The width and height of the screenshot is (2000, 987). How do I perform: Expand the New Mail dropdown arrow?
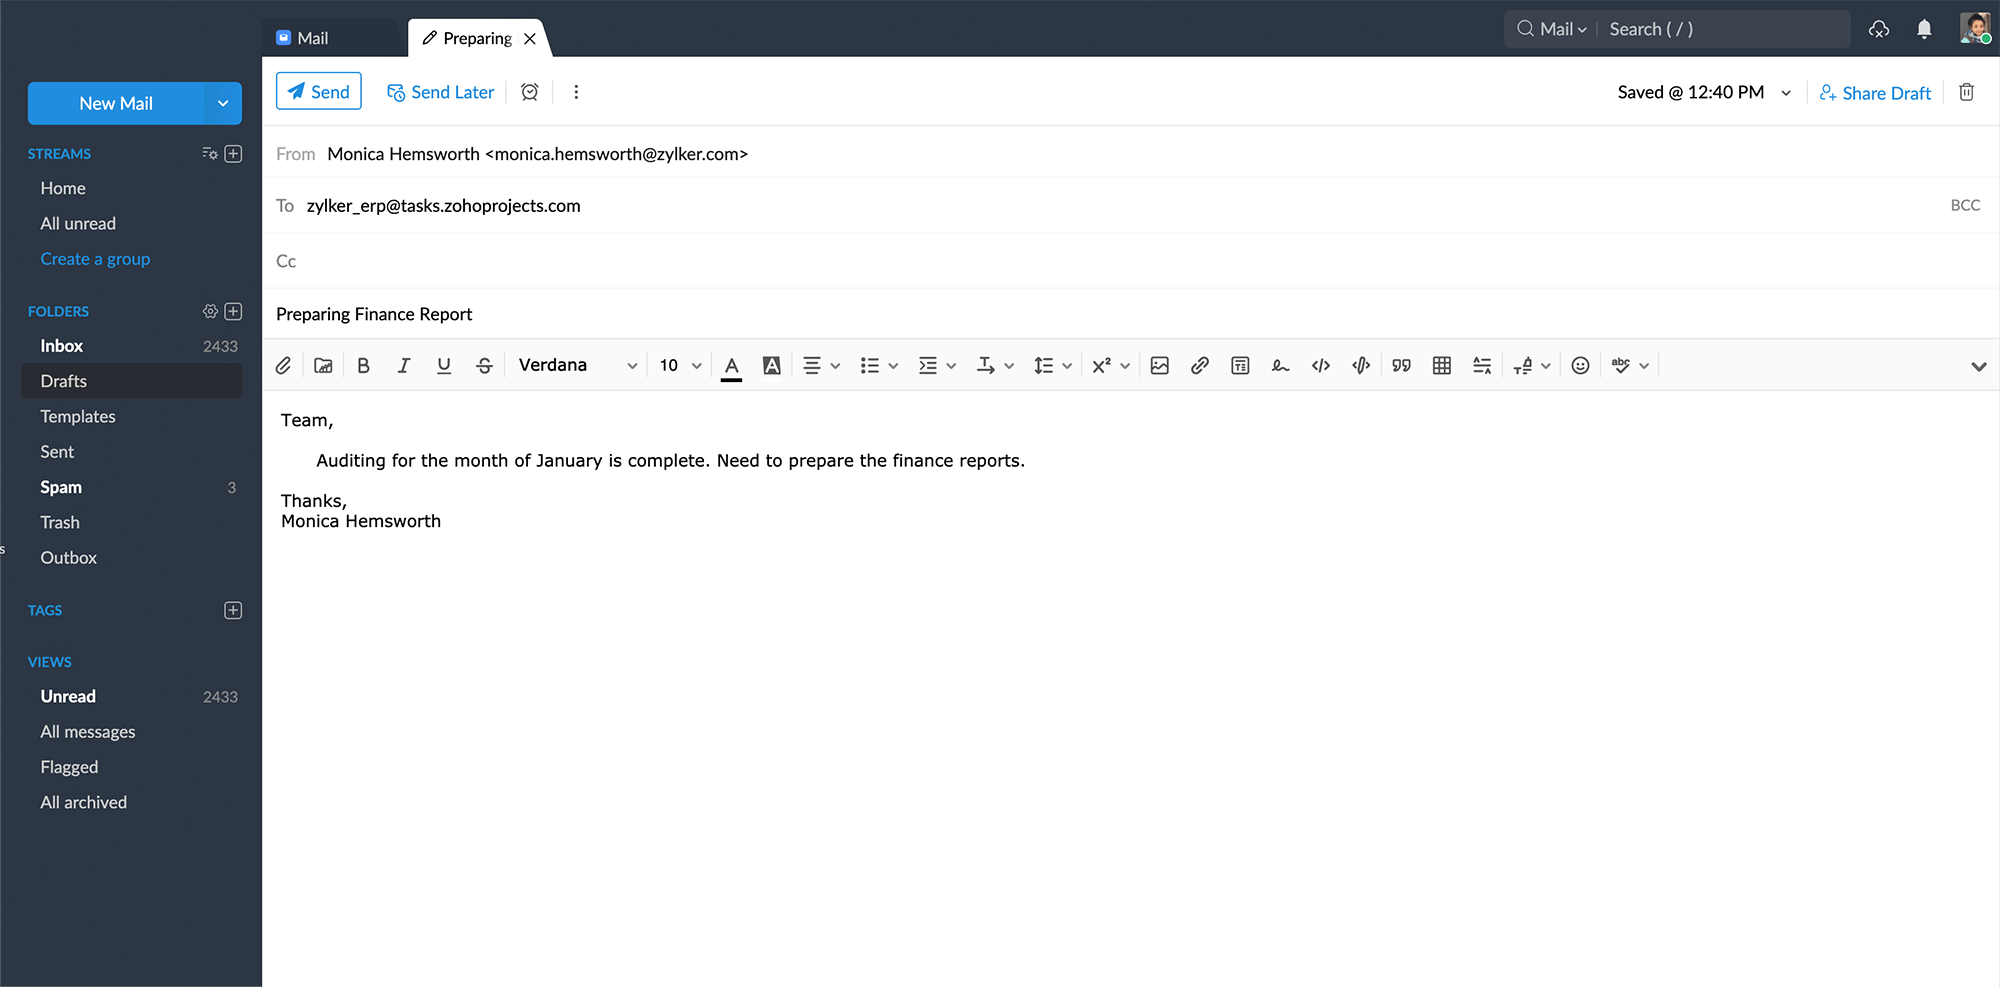click(223, 103)
